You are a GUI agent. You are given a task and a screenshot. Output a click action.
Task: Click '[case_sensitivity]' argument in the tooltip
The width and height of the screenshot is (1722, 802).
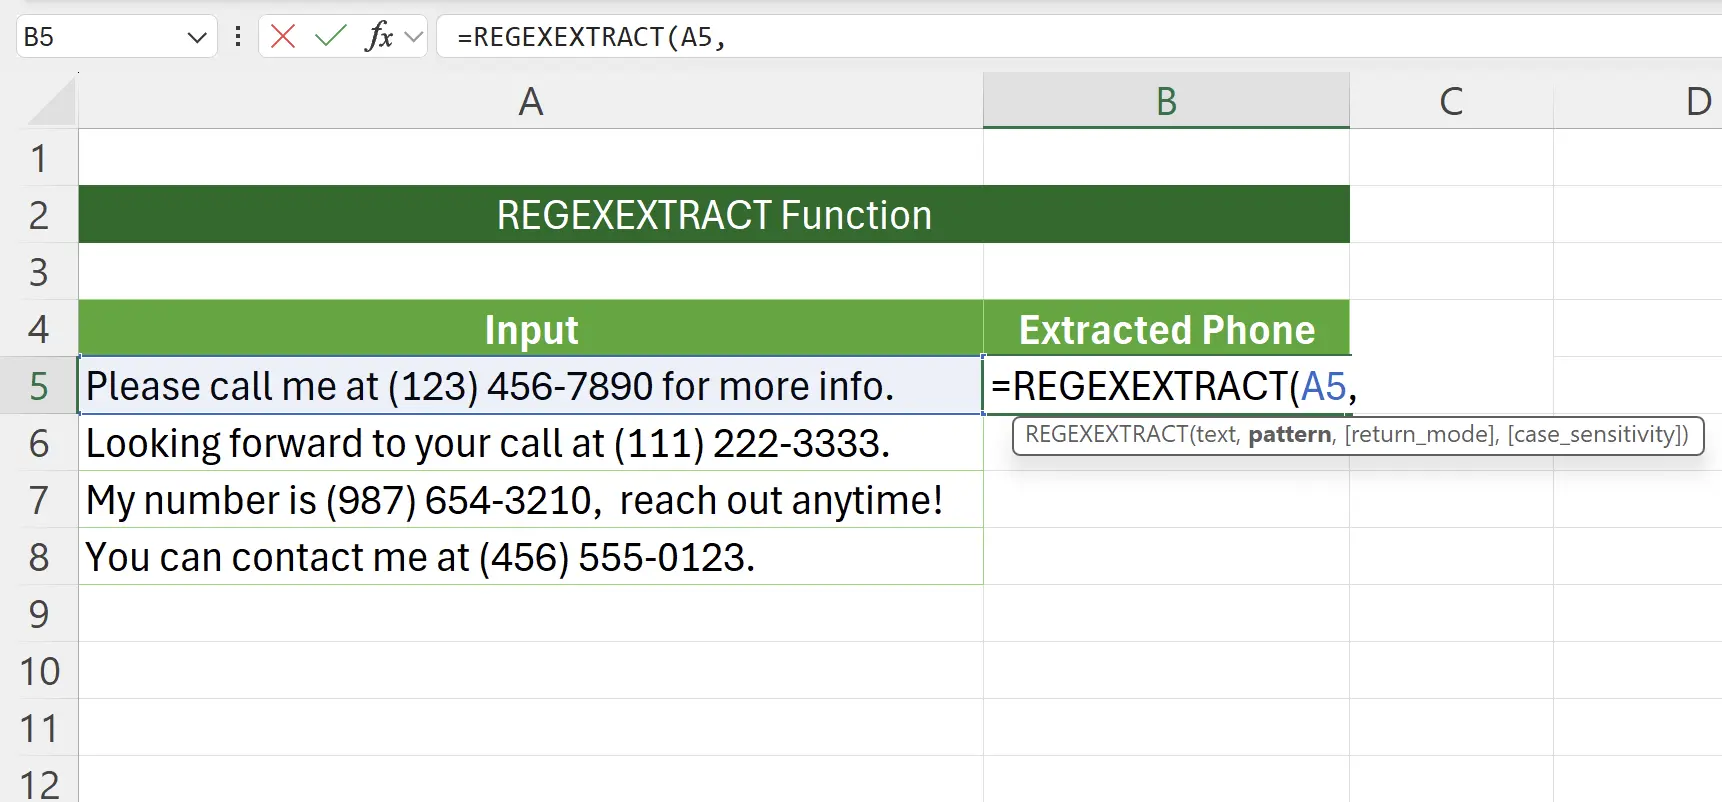pyautogui.click(x=1597, y=435)
